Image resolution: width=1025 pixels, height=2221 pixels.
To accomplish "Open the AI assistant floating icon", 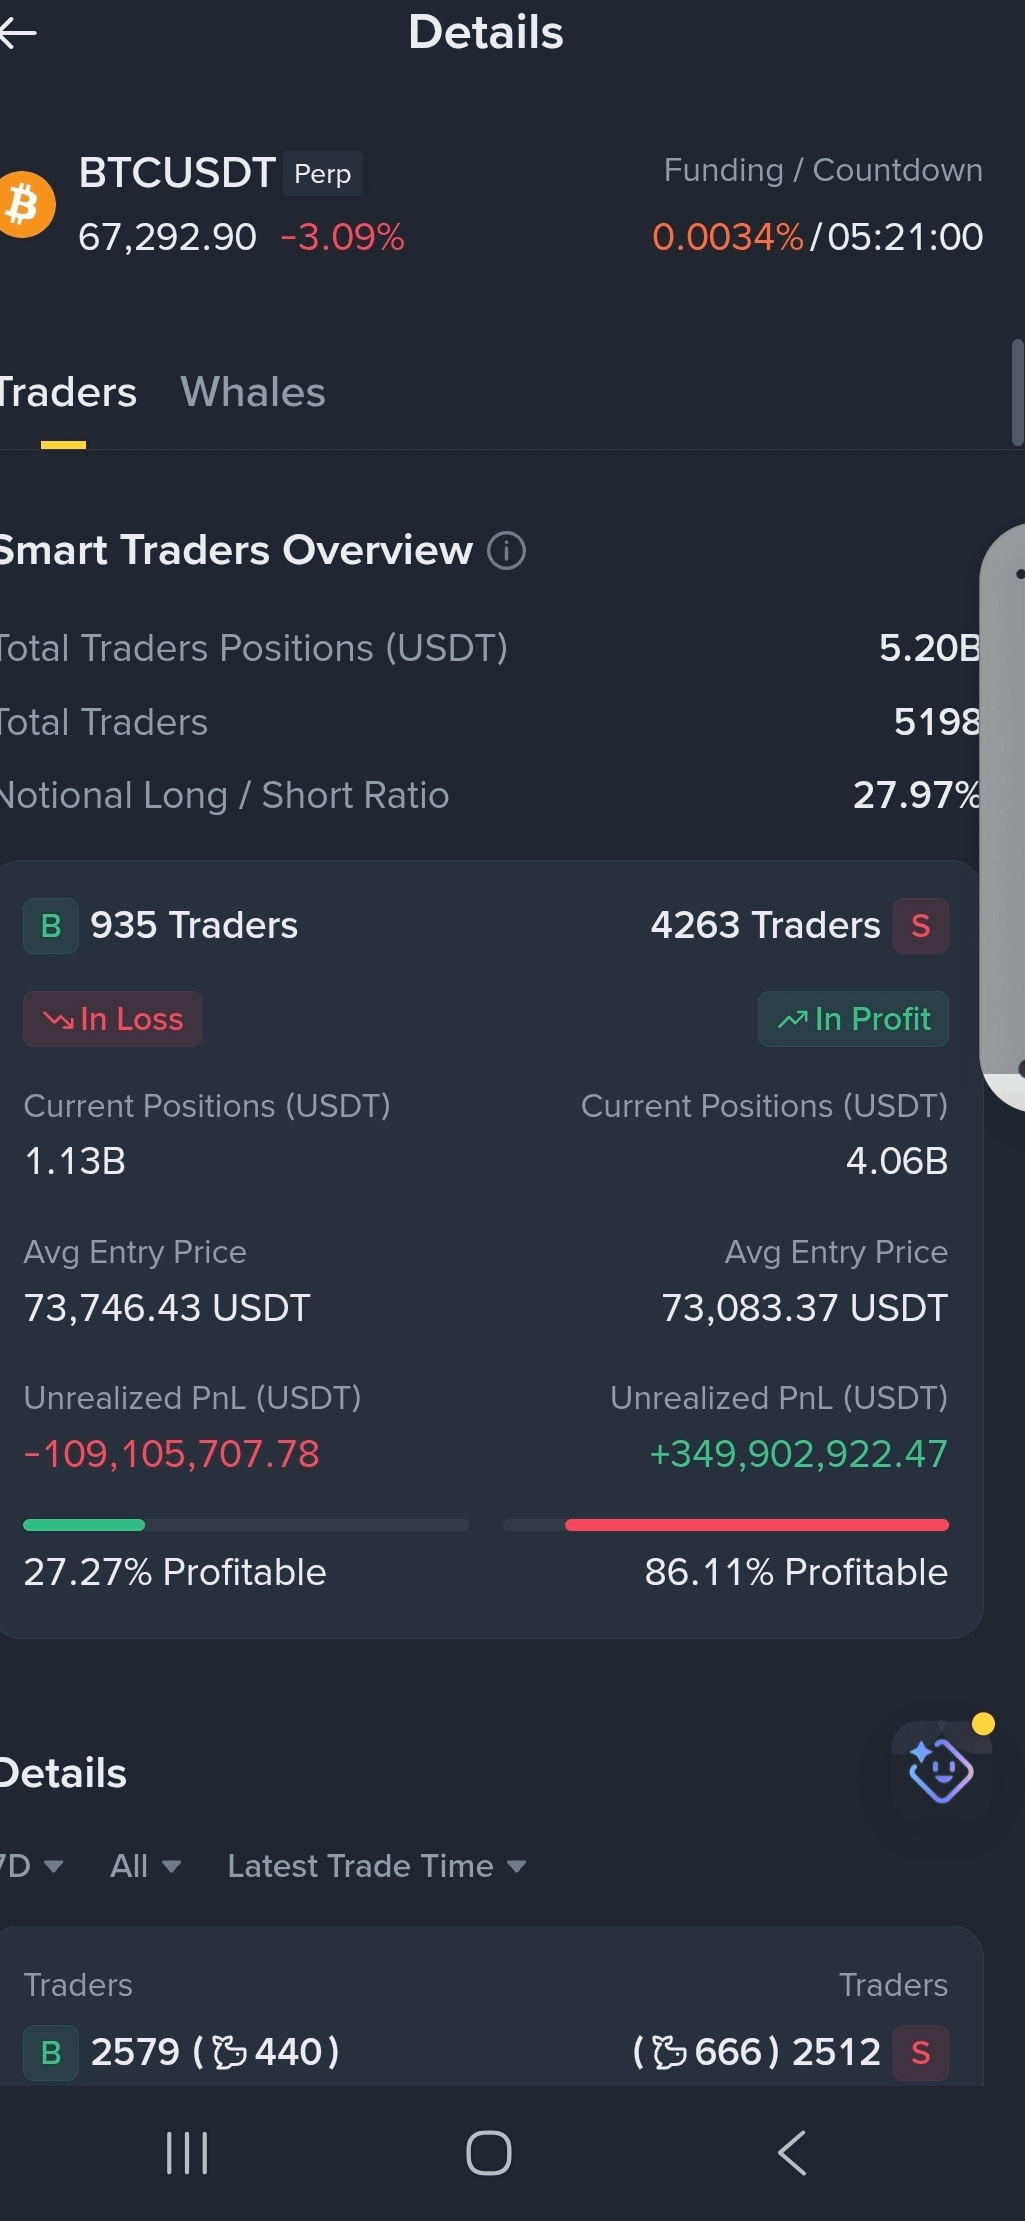I will 941,1769.
